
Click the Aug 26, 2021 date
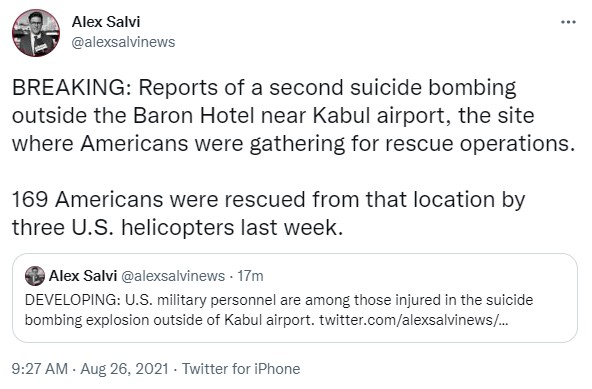[x=124, y=369]
